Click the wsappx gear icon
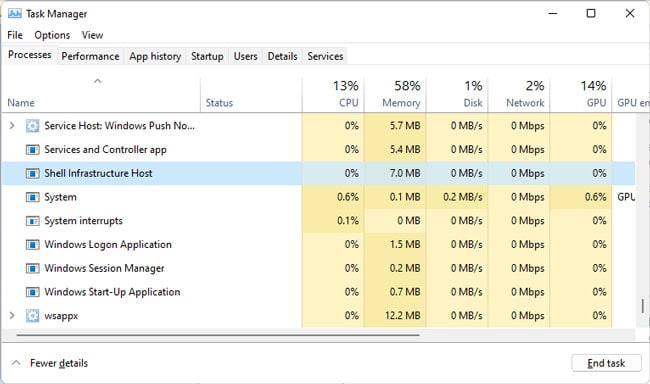The width and height of the screenshot is (650, 384). [32, 316]
